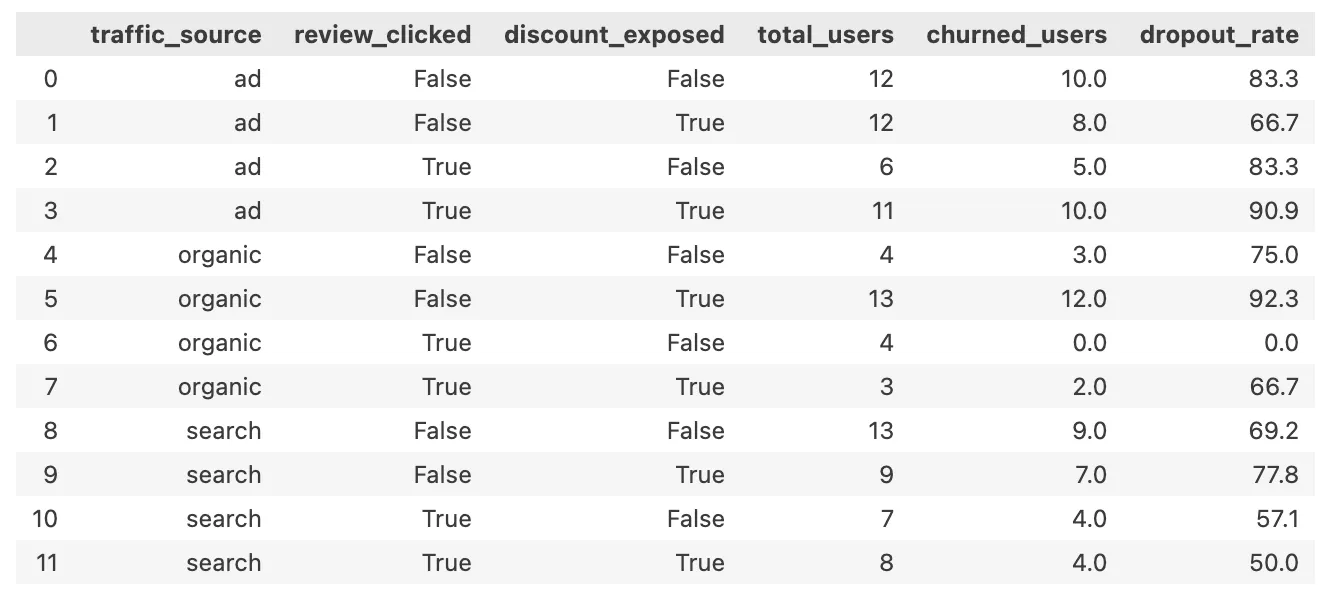The width and height of the screenshot is (1330, 598).
Task: Select the dropout_rate column header
Action: tap(1219, 35)
